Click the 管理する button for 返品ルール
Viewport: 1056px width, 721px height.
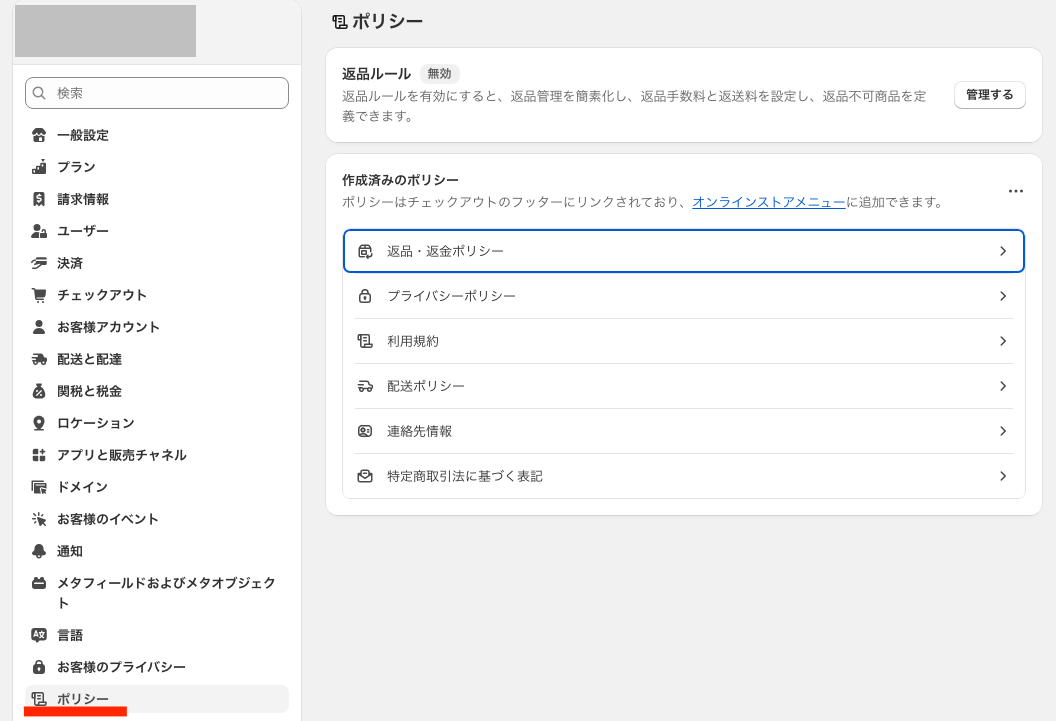click(x=989, y=95)
